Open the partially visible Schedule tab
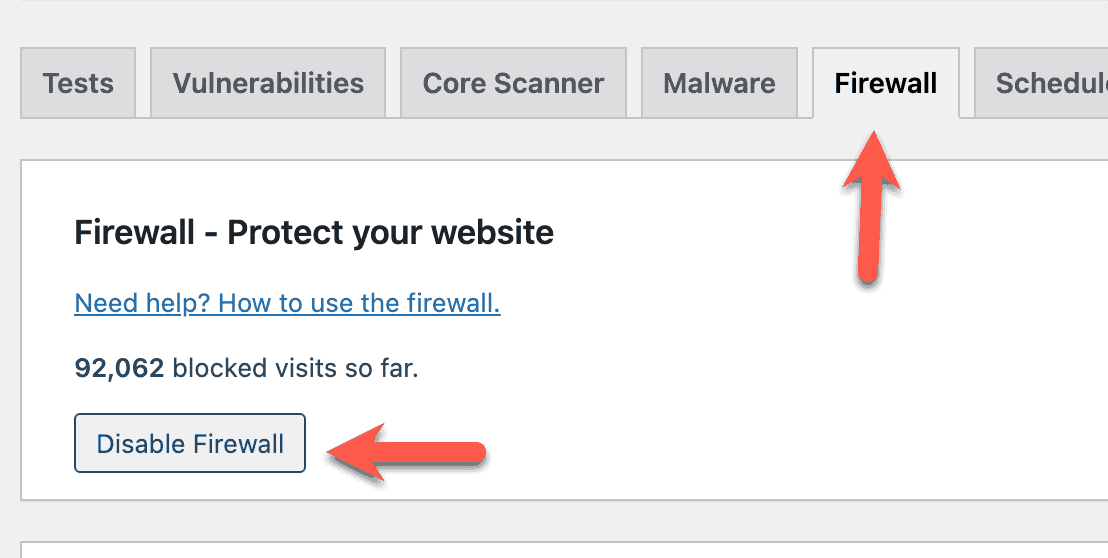Image resolution: width=1108 pixels, height=558 pixels. point(1042,83)
